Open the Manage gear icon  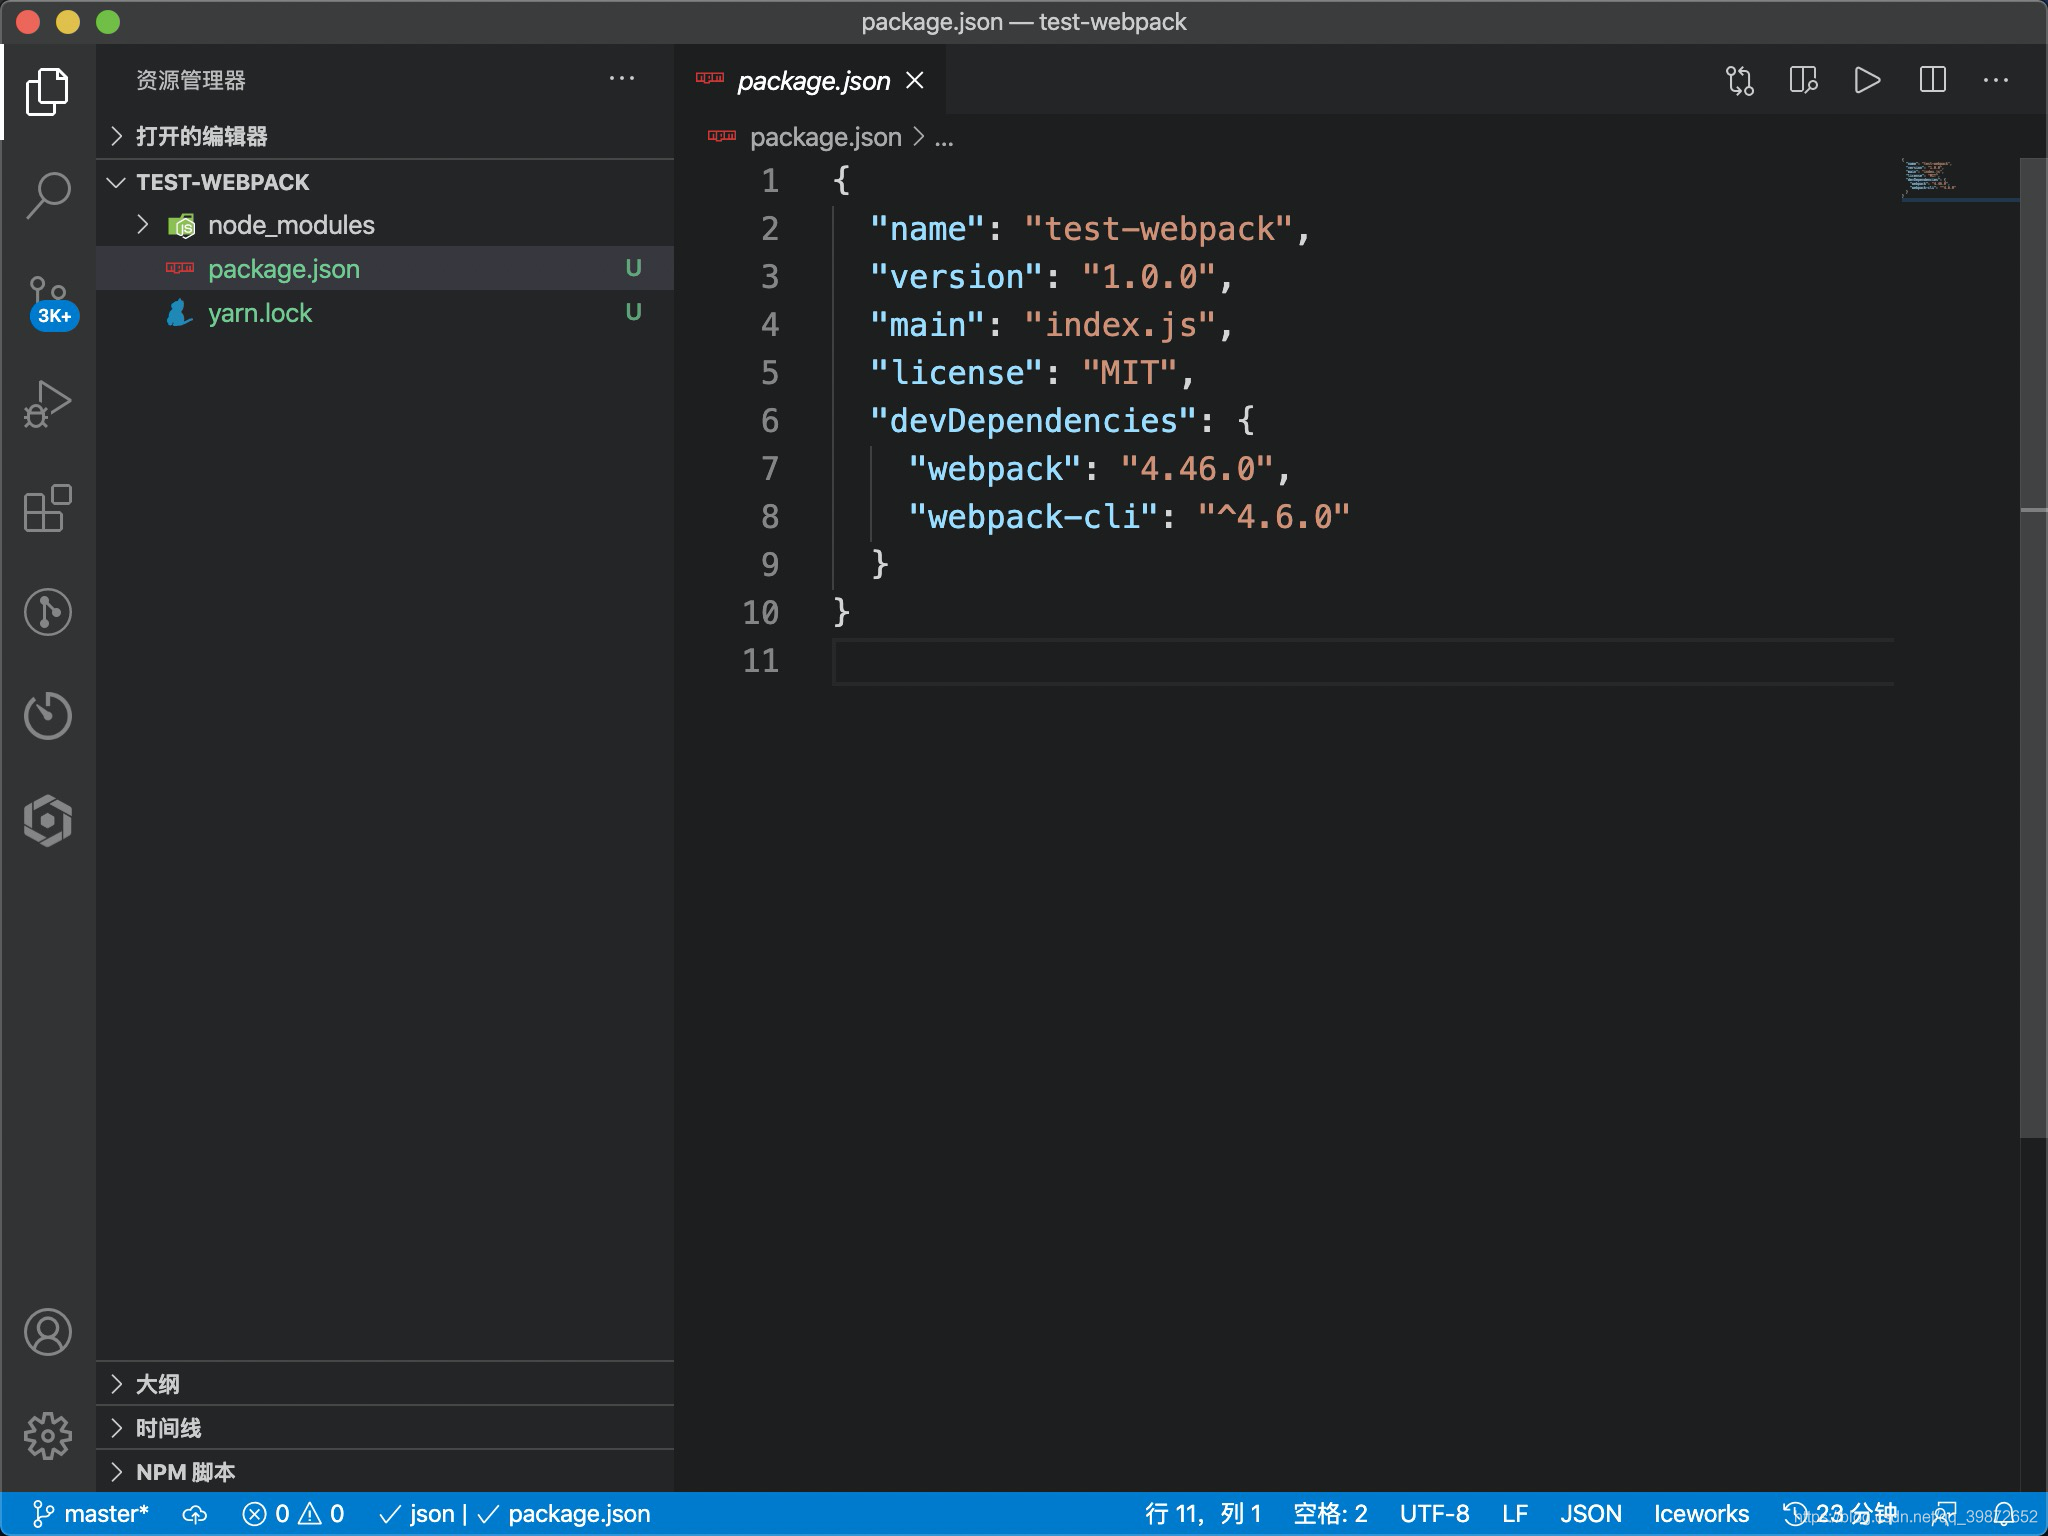point(47,1436)
